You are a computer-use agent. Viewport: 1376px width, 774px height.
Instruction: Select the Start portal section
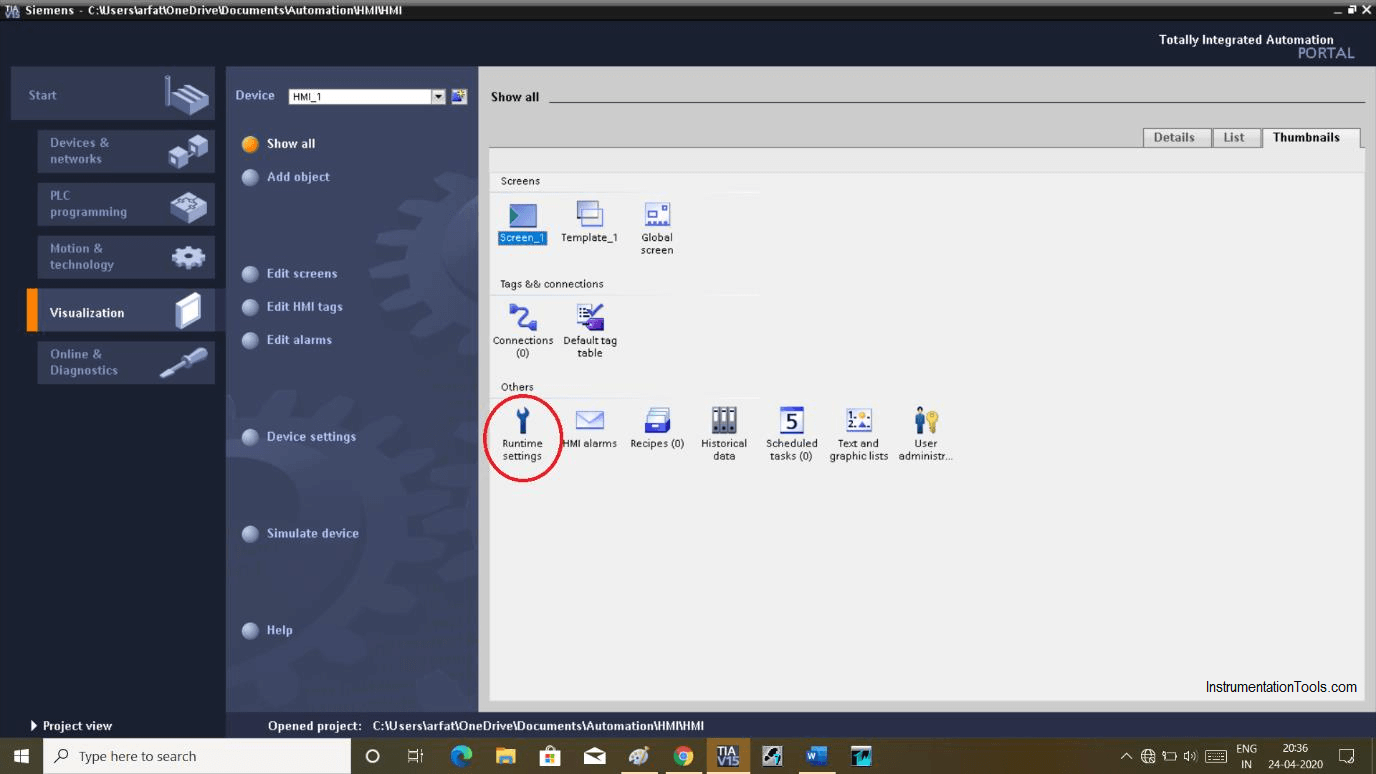tap(113, 94)
